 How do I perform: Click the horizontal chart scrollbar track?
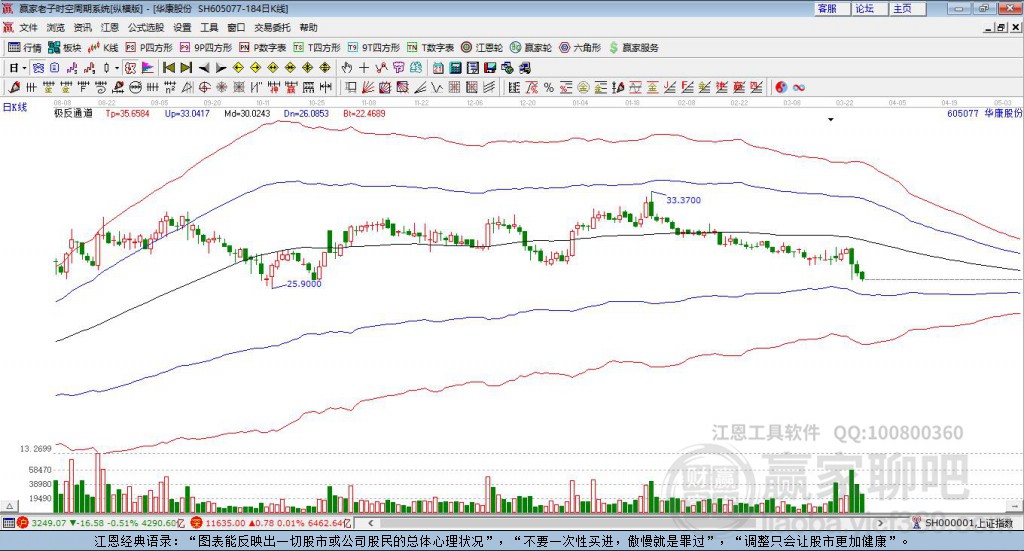coord(626,523)
